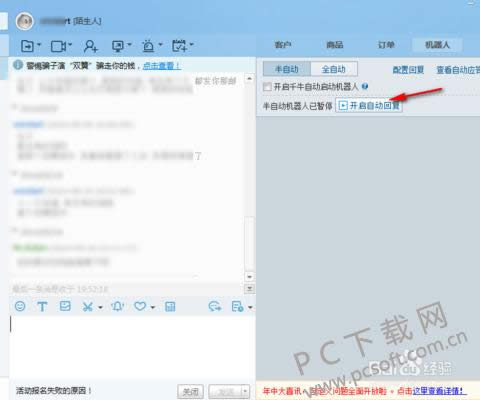Open the 商品 tab
Image resolution: width=480 pixels, height=400 pixels.
tap(335, 45)
